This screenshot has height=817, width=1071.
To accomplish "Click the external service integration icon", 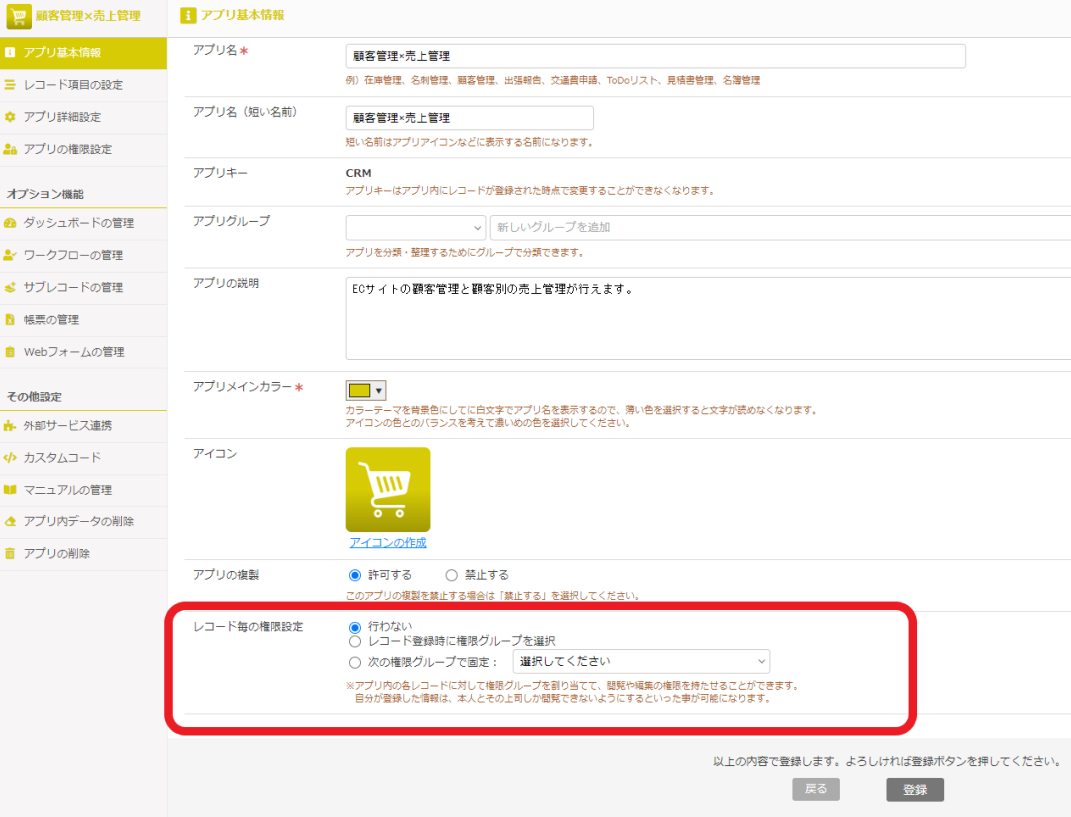I will tap(10, 426).
